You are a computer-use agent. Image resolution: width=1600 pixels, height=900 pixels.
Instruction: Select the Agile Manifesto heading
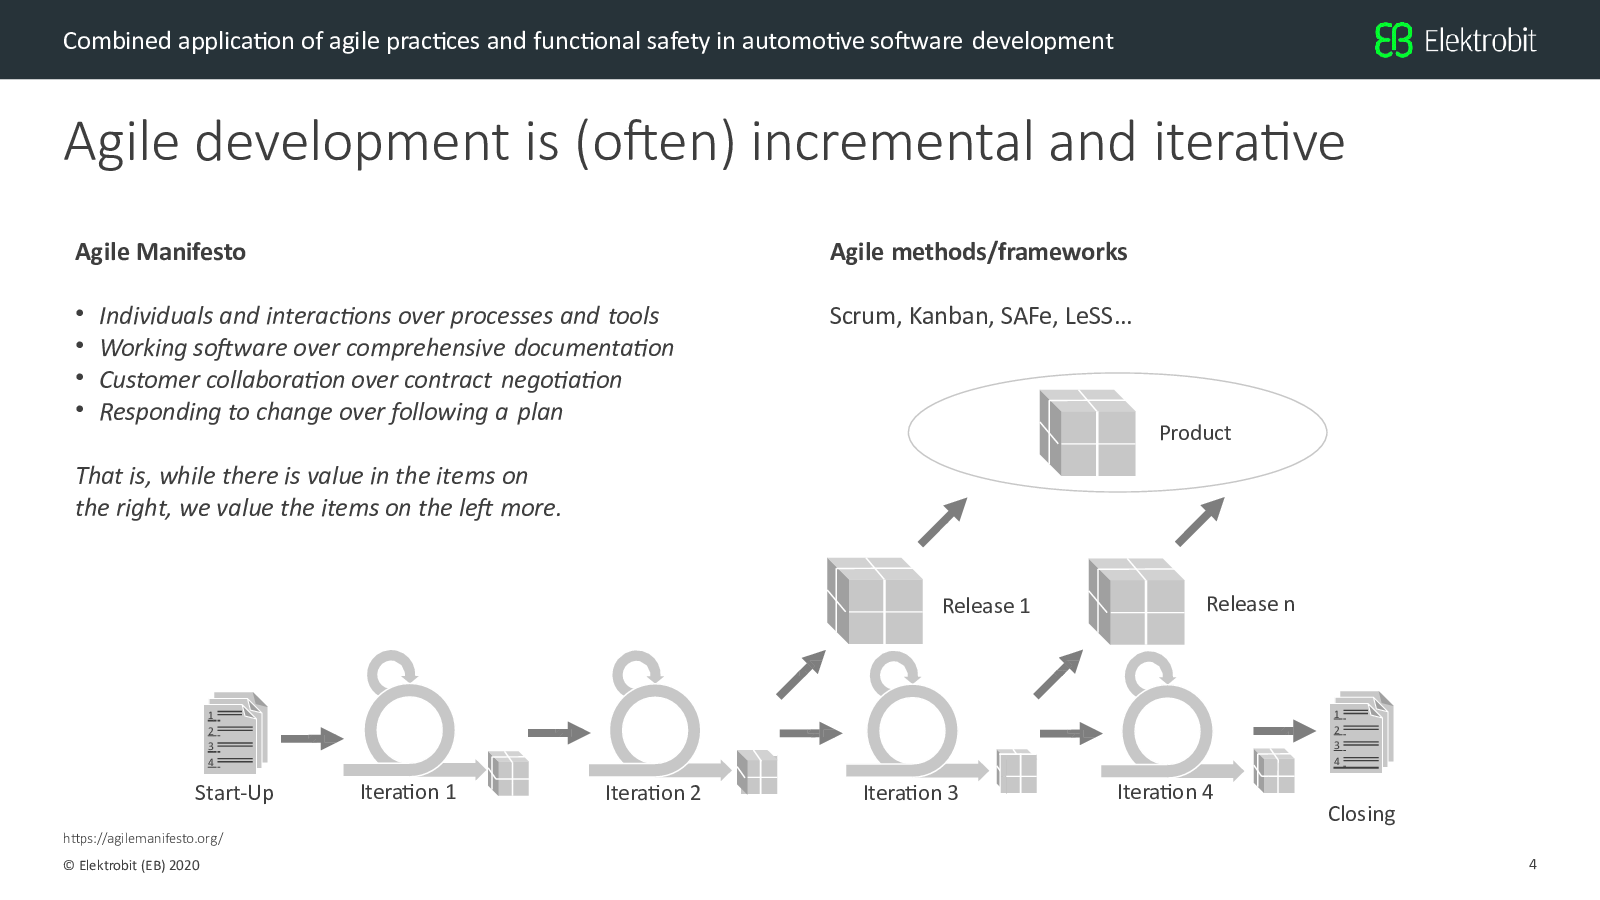[160, 252]
